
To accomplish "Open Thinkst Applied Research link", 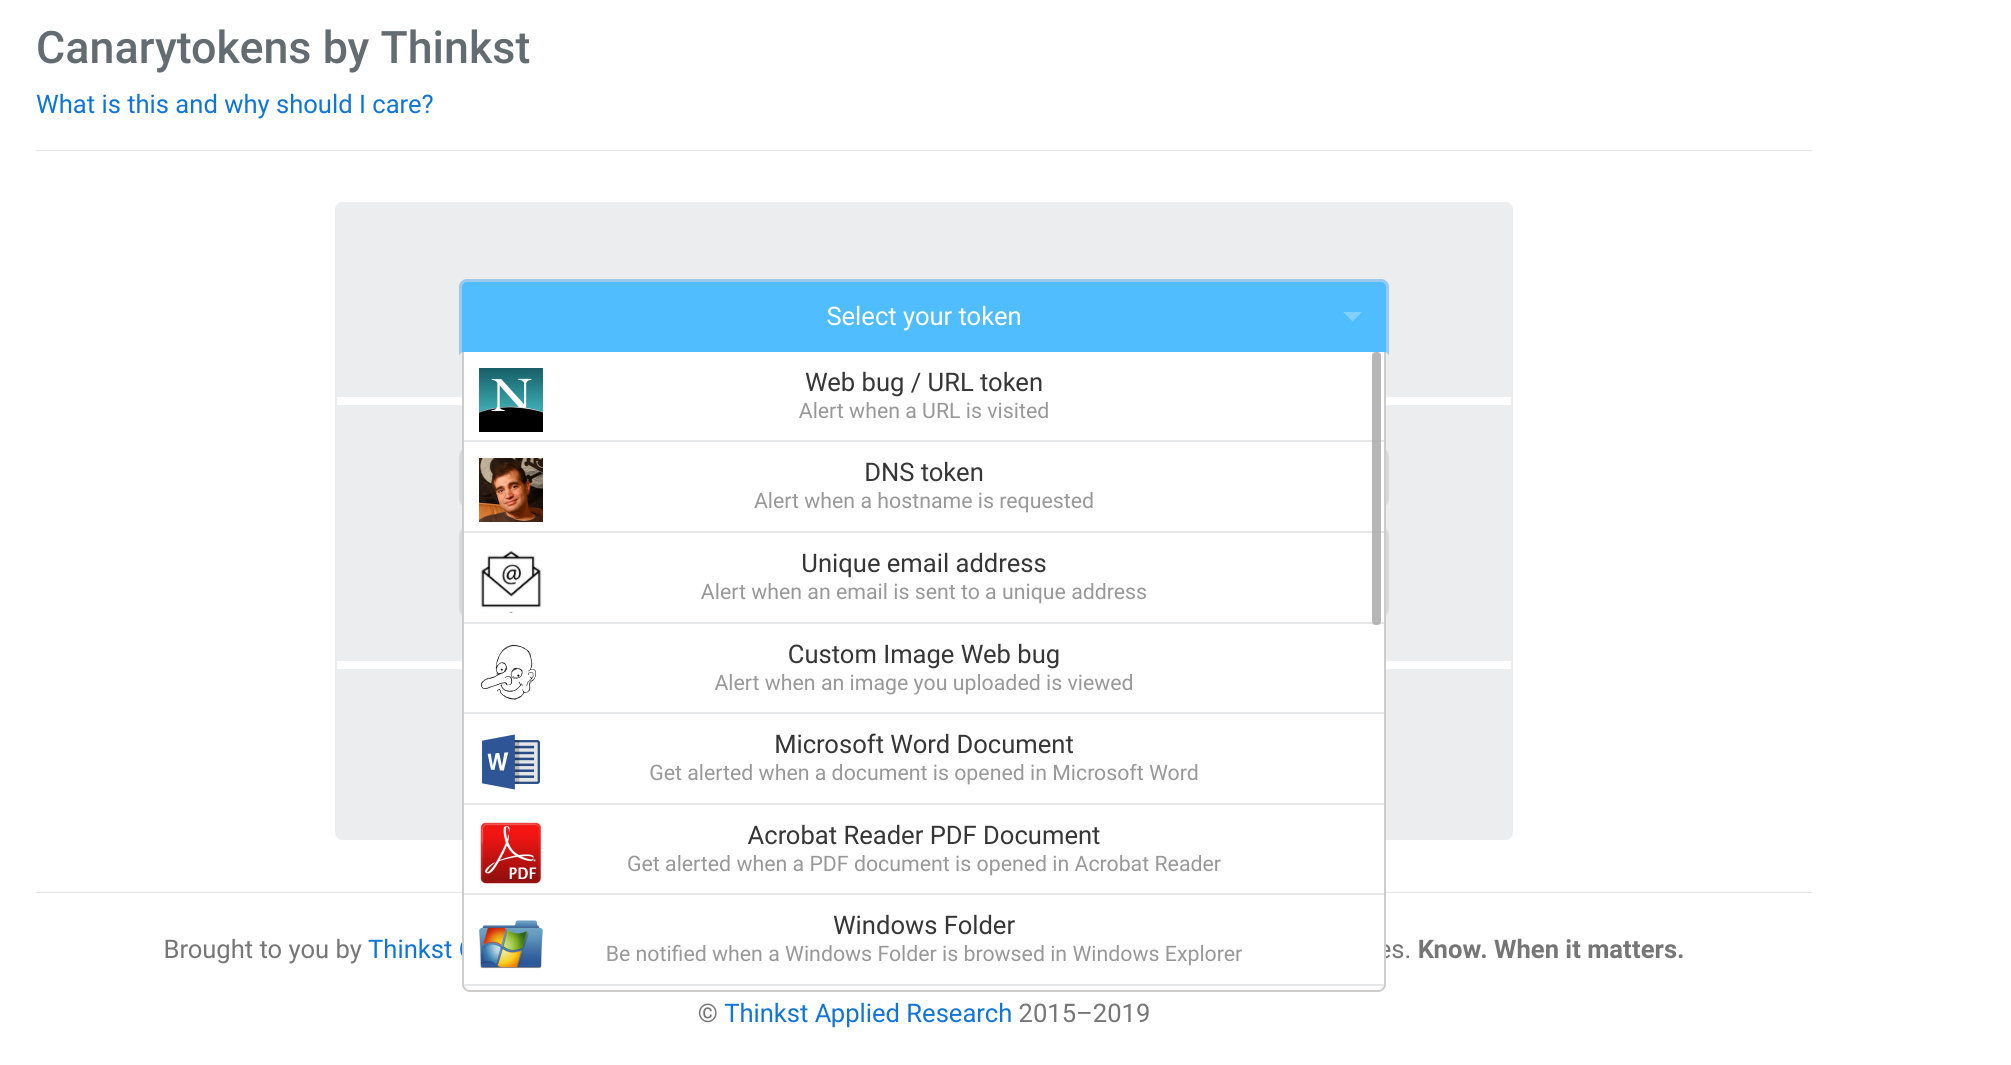I will (x=868, y=1013).
